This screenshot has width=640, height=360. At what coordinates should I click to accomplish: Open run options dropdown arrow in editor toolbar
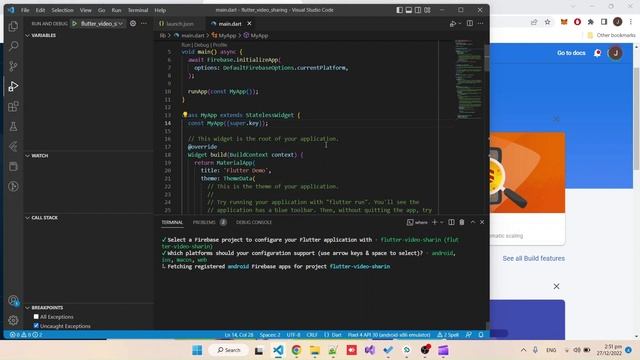coord(460,24)
